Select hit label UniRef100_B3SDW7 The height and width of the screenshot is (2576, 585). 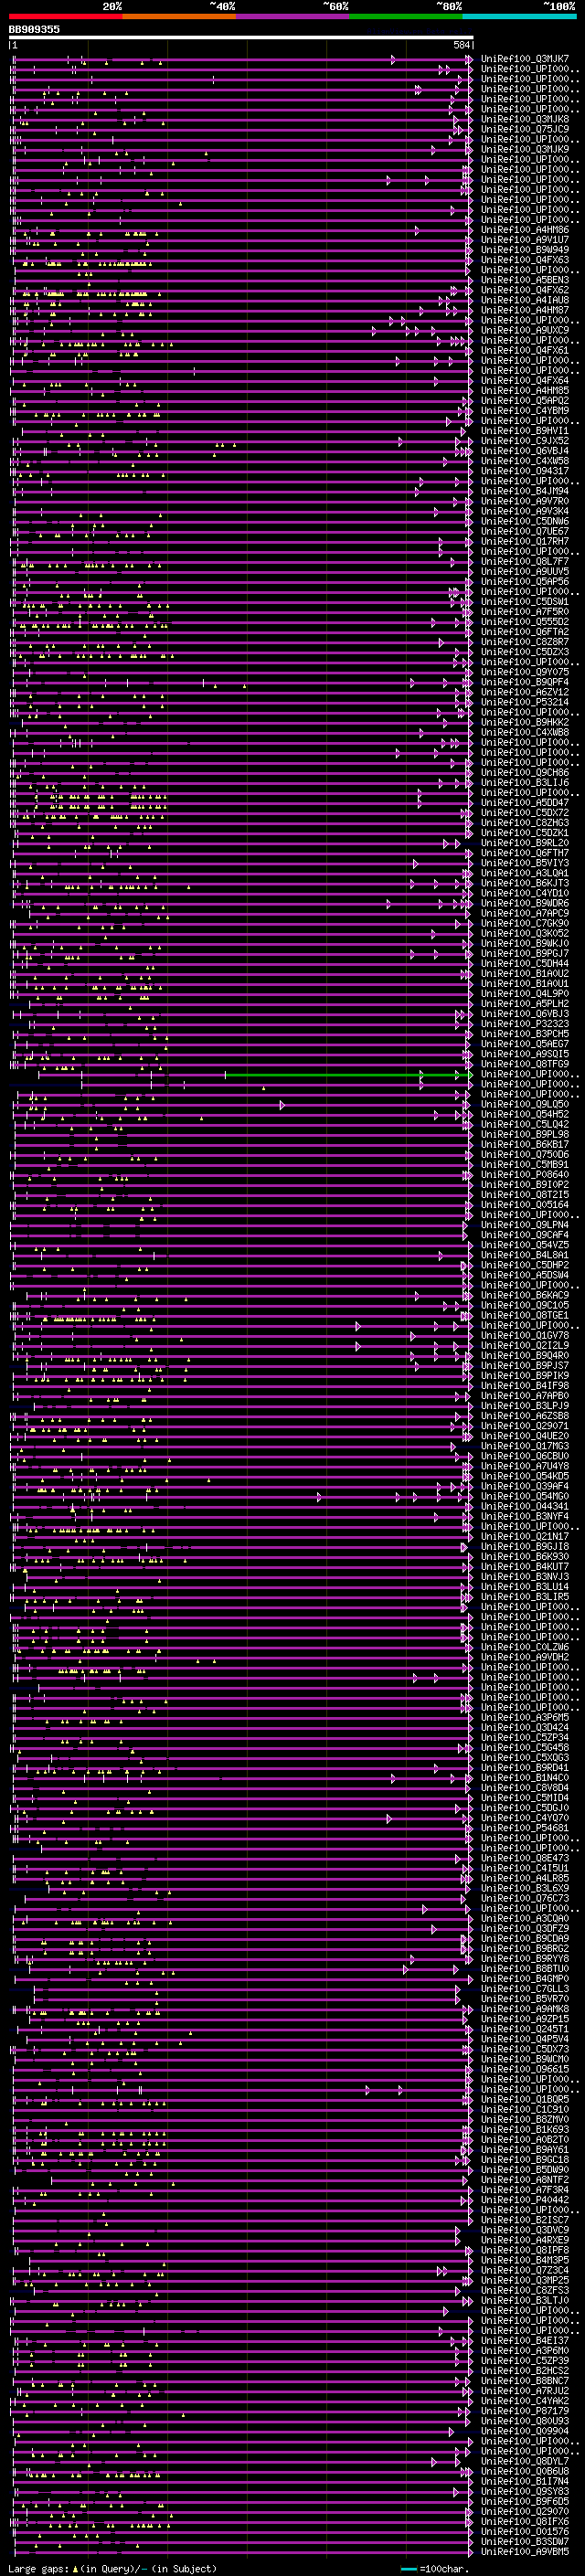tap(525, 2541)
